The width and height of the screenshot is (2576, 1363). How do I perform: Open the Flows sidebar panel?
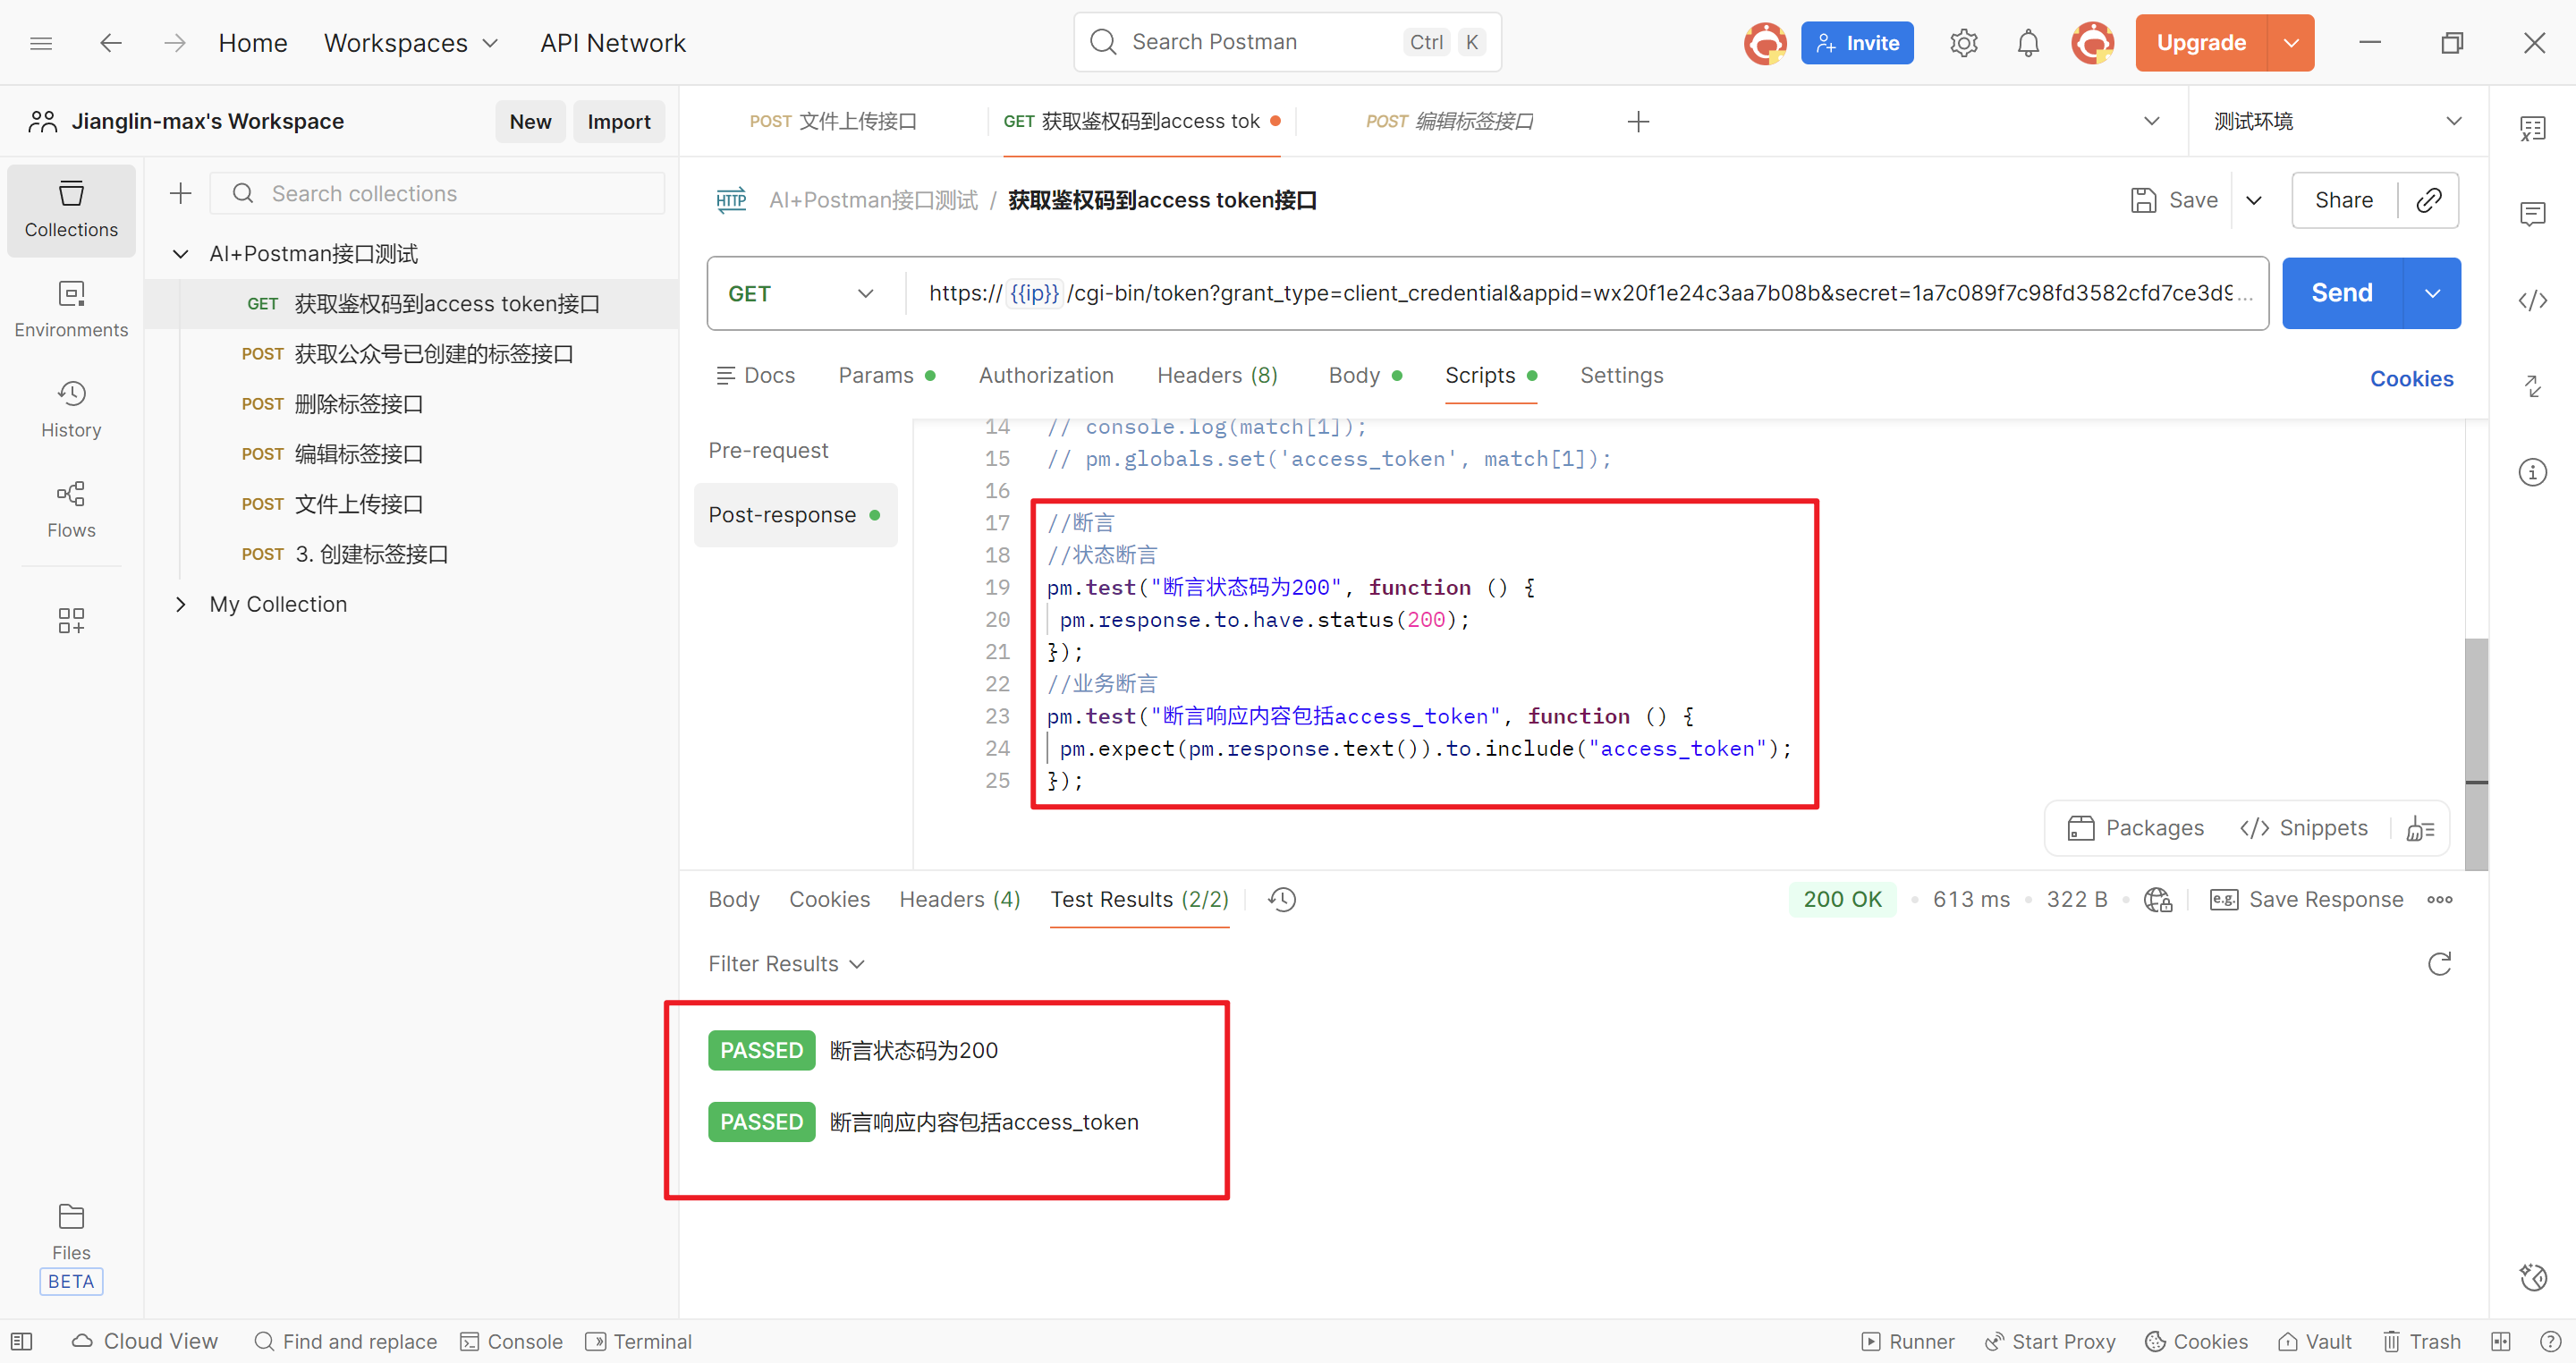71,510
